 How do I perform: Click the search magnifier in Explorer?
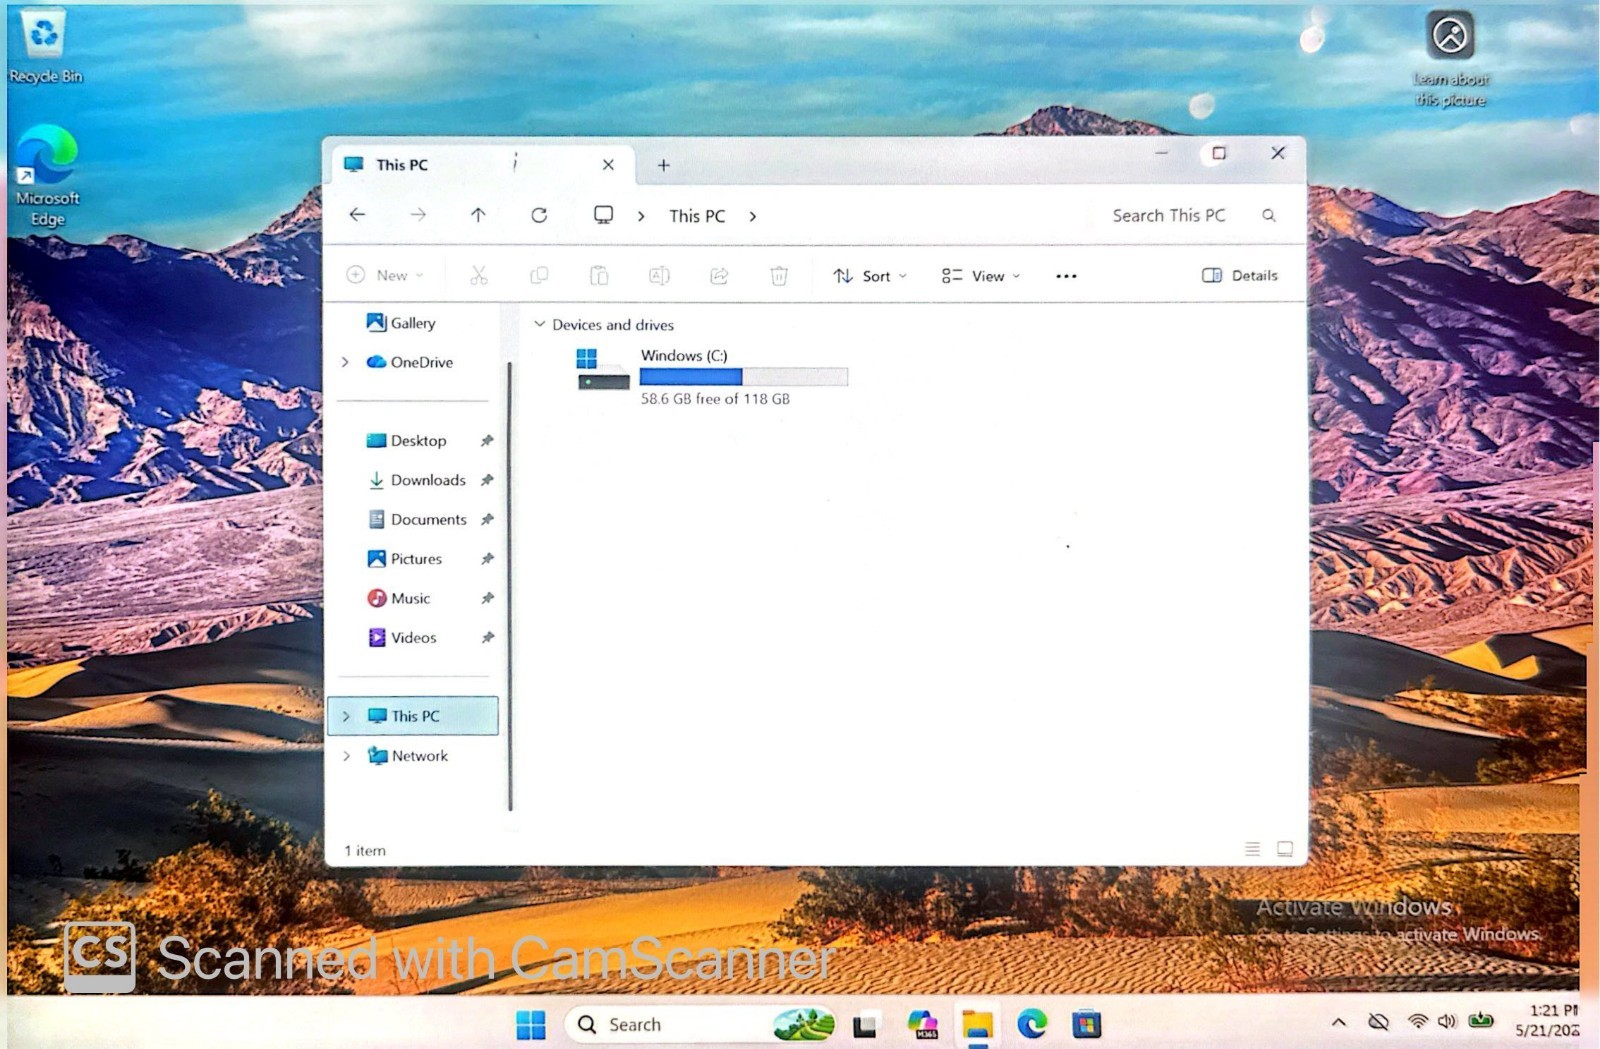click(1269, 215)
